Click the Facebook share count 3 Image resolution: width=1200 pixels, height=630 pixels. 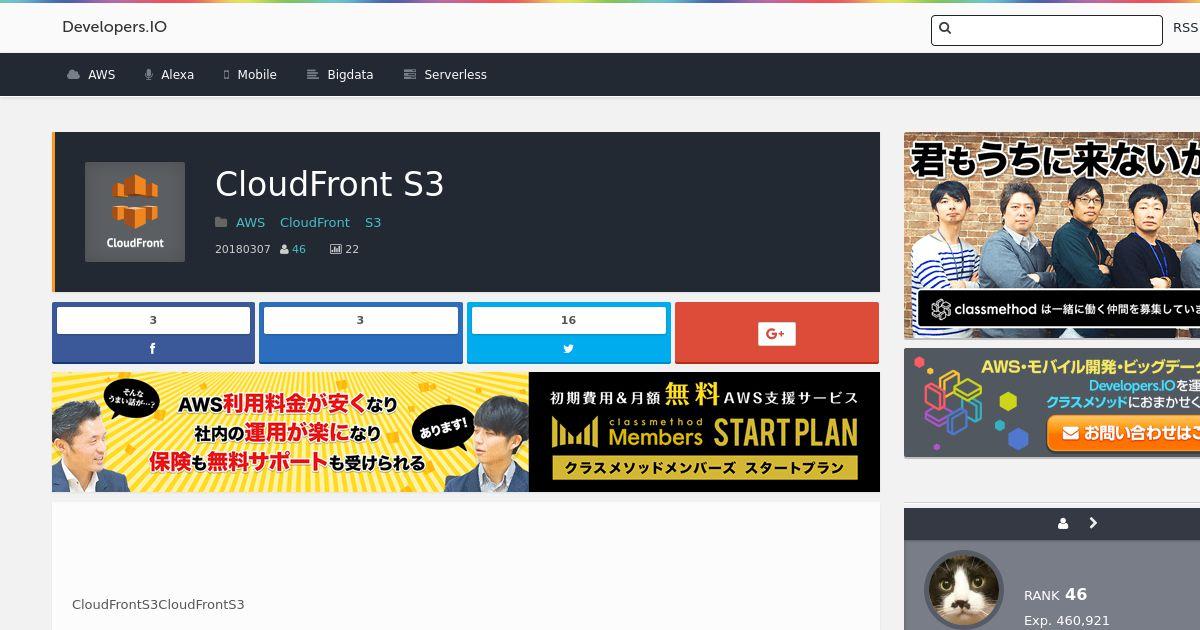153,320
